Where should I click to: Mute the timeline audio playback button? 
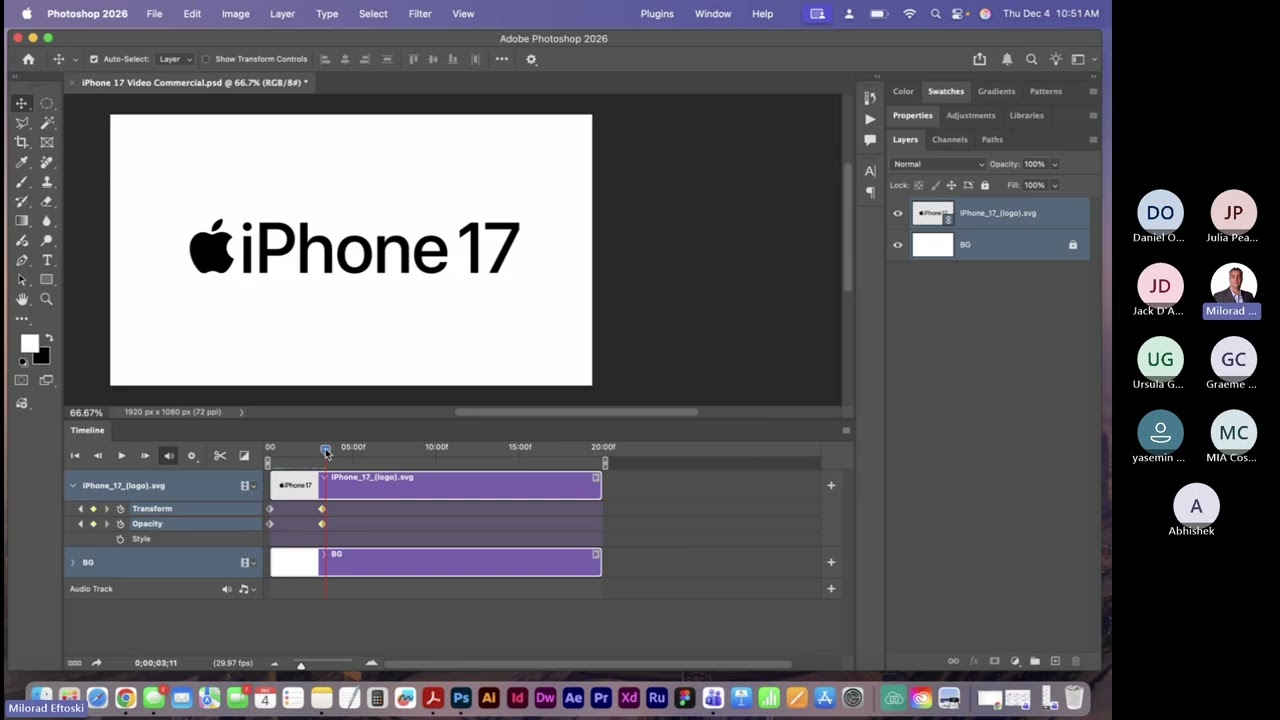[x=169, y=456]
